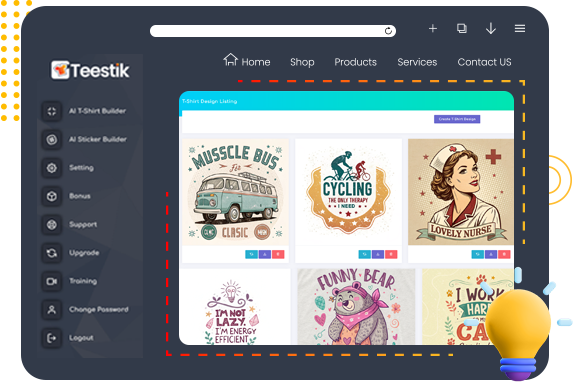Open the Muscle Bus design thumbnail
This screenshot has width=573, height=382.
pyautogui.click(x=235, y=192)
